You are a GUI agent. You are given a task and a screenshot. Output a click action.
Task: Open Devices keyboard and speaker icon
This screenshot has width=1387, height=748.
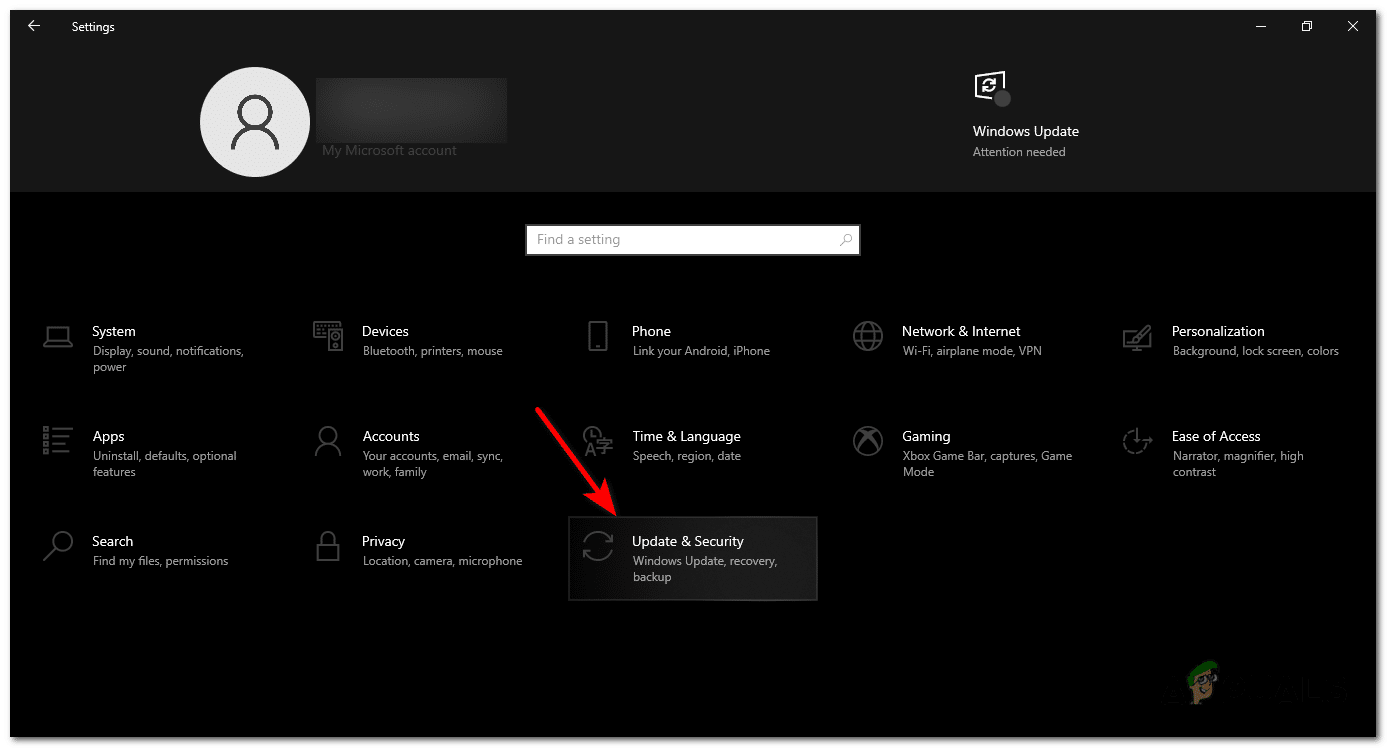click(328, 336)
